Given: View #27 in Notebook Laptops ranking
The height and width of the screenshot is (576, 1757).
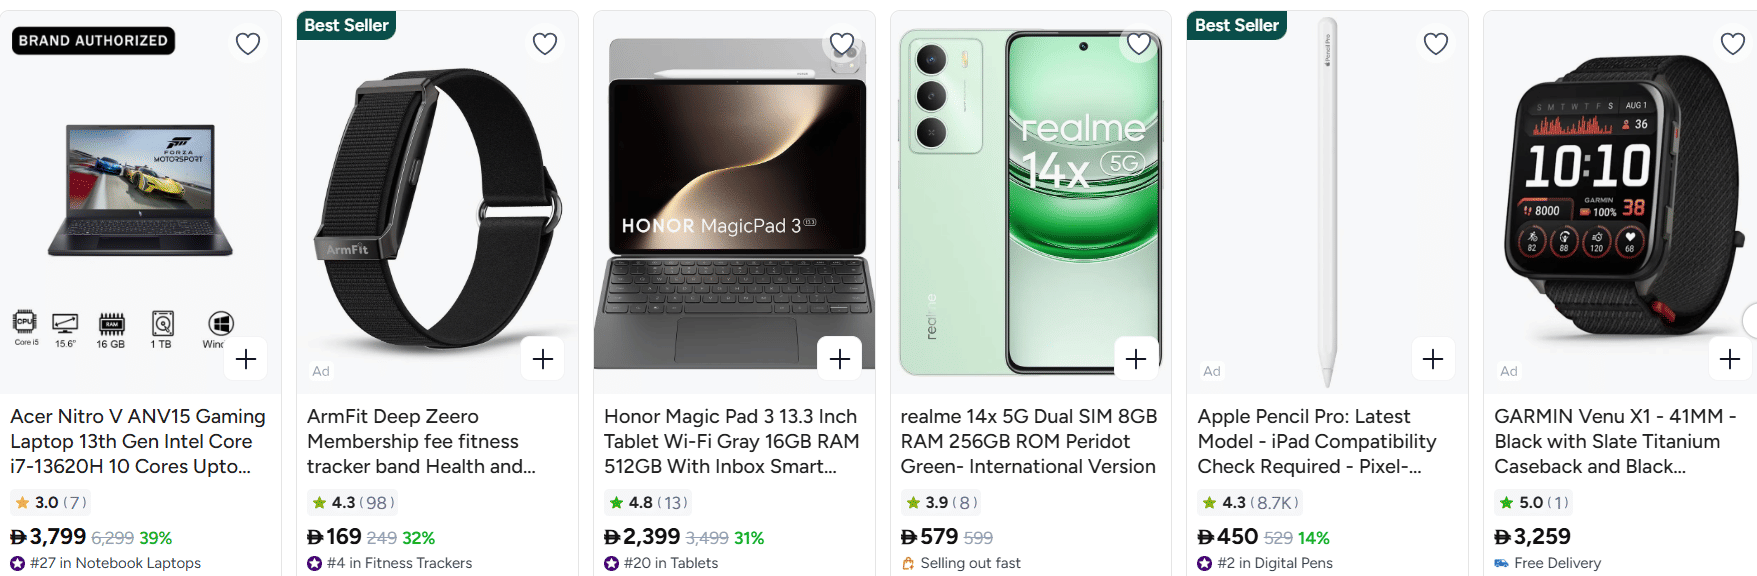Looking at the screenshot, I should pos(115,563).
